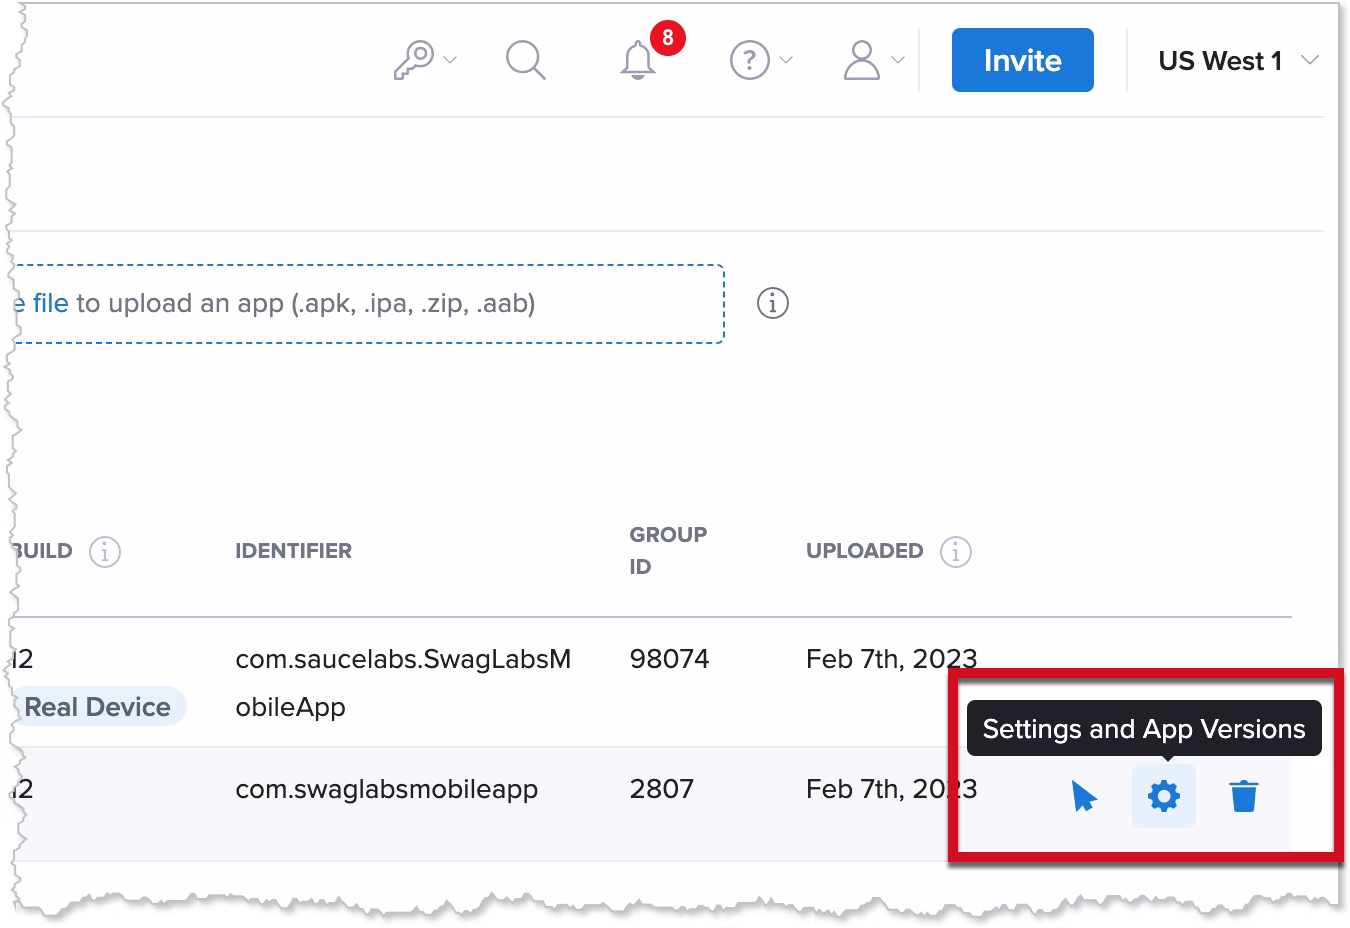Click group ID 98074

[x=669, y=659]
